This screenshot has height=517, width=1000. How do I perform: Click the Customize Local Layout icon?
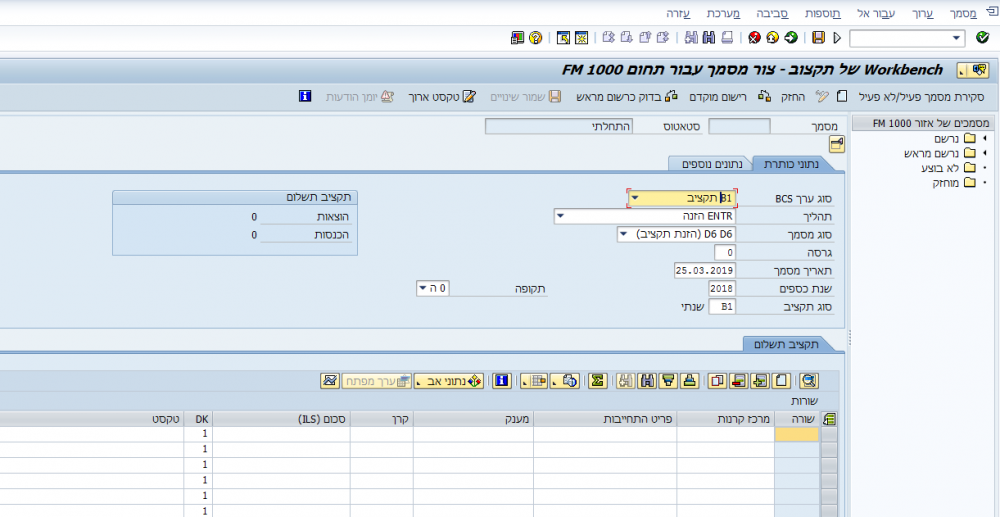517,38
